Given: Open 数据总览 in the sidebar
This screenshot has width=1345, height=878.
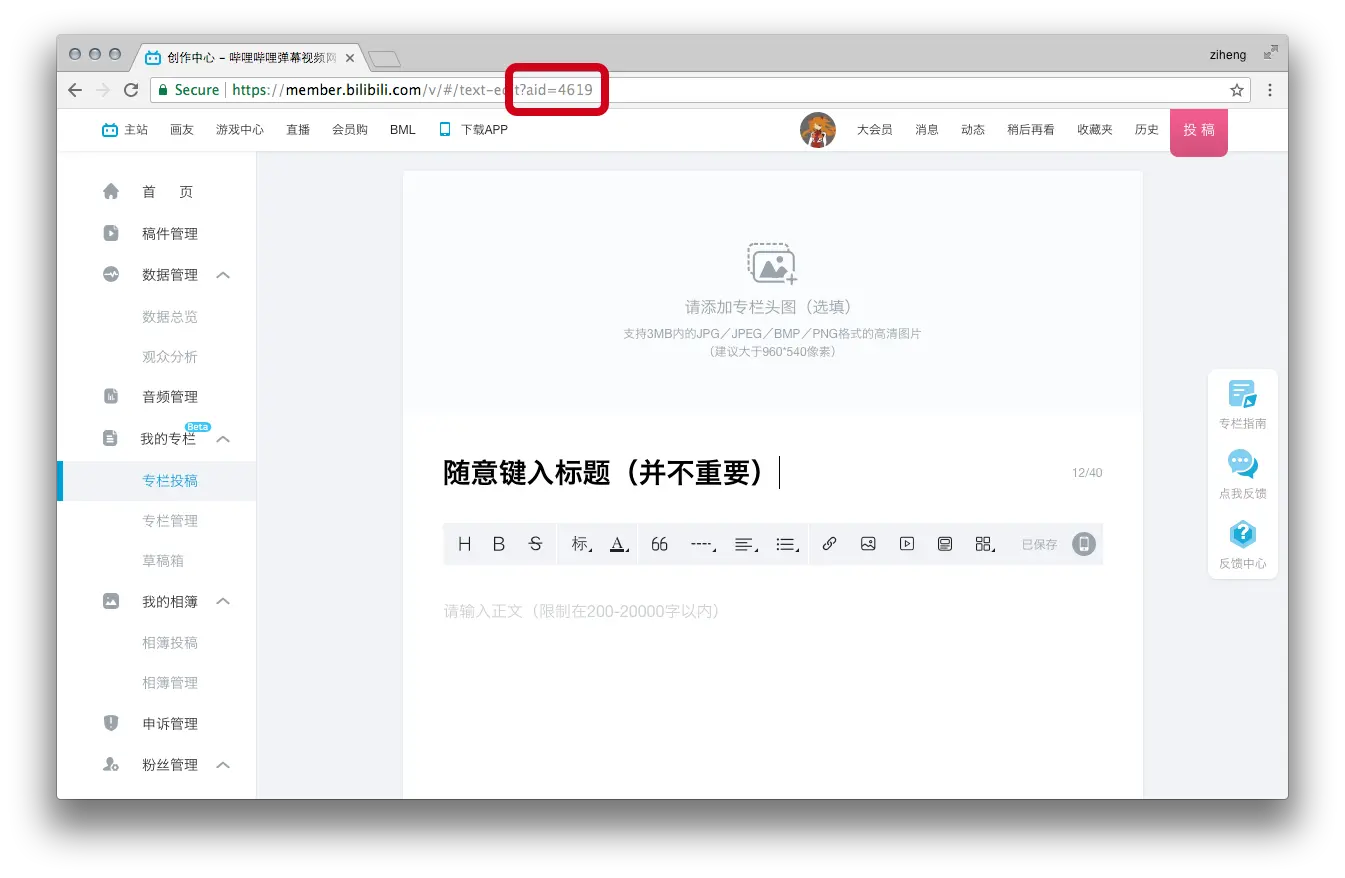Looking at the screenshot, I should [x=170, y=317].
